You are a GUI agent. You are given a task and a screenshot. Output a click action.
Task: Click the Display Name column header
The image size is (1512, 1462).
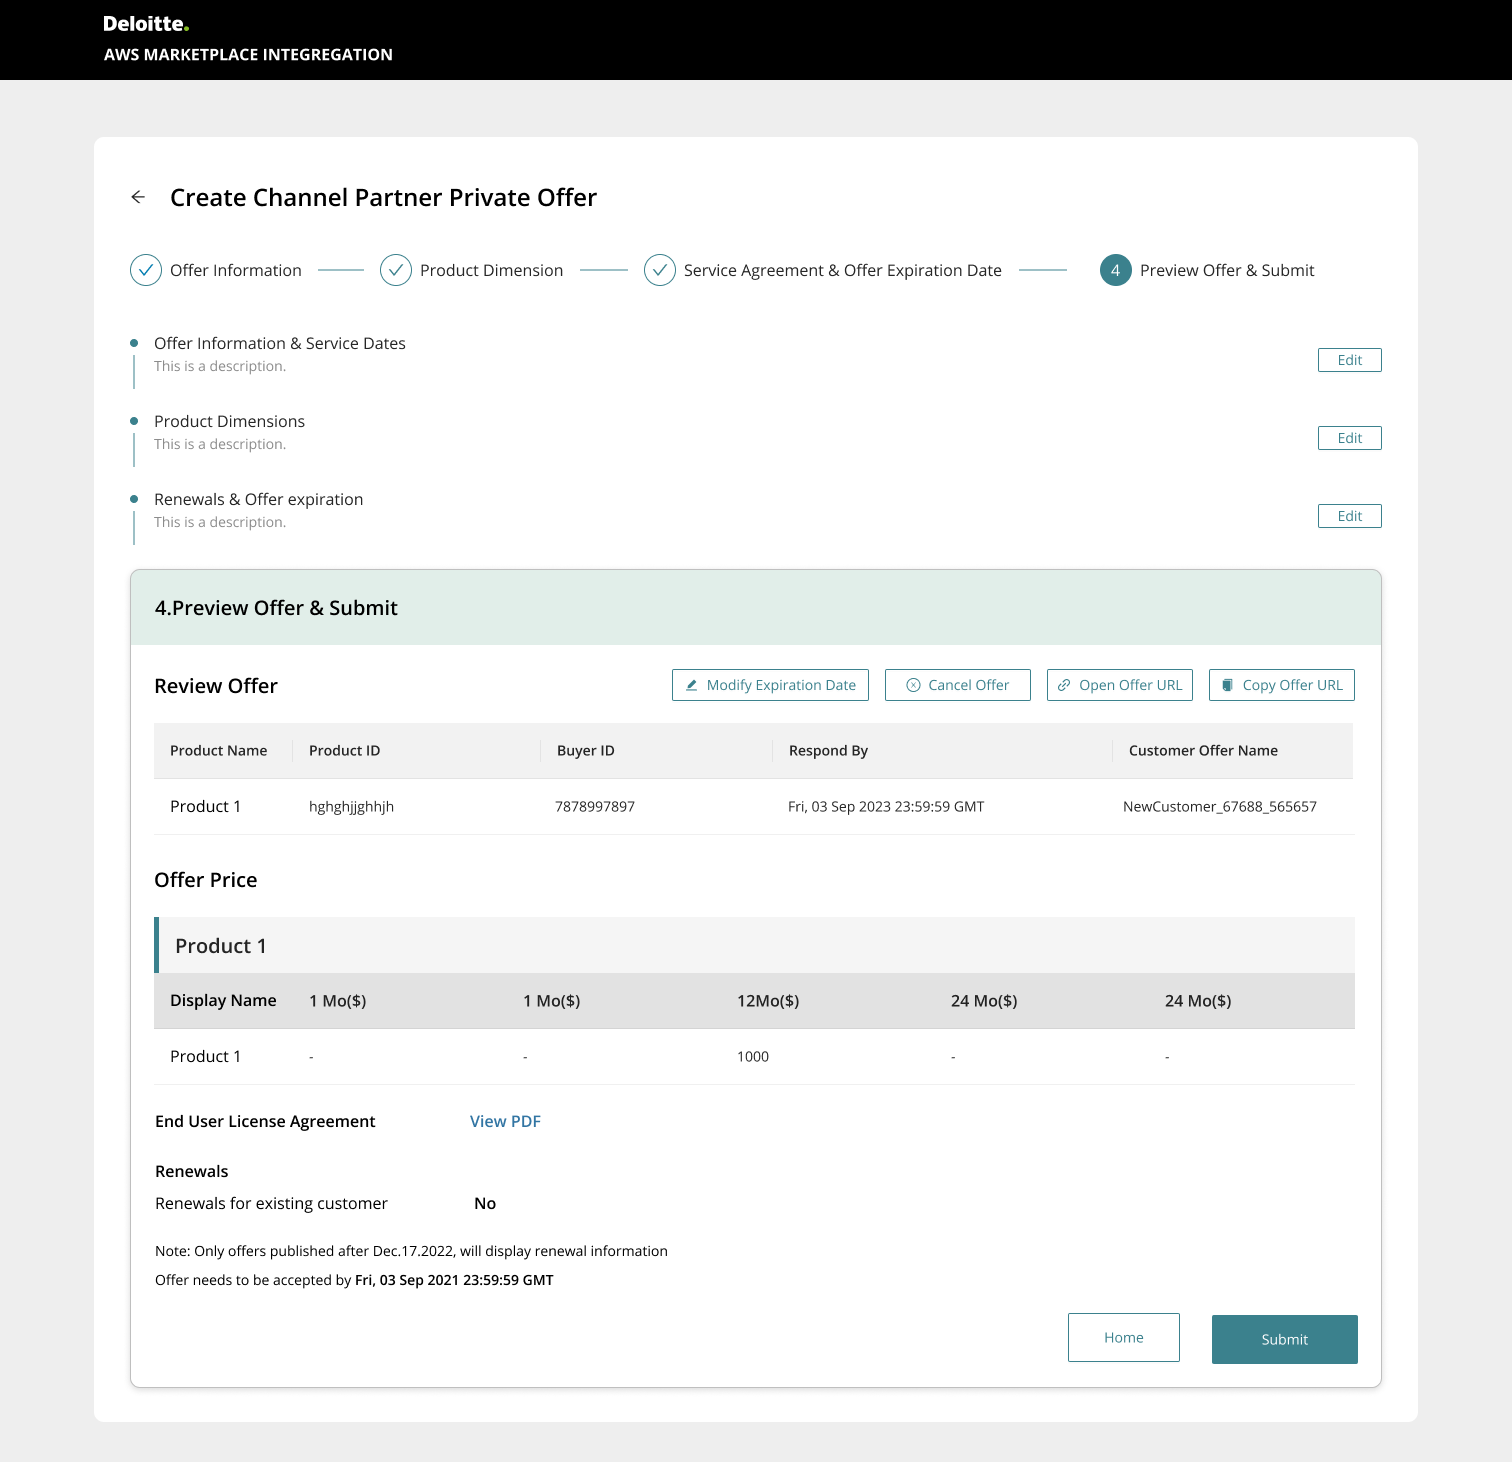coord(223,1001)
